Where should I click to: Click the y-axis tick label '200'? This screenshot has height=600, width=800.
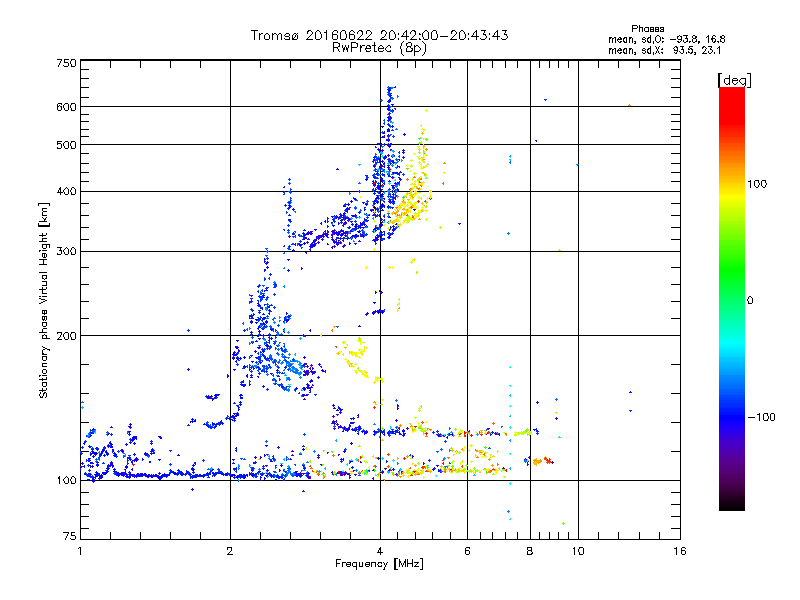pyautogui.click(x=66, y=336)
